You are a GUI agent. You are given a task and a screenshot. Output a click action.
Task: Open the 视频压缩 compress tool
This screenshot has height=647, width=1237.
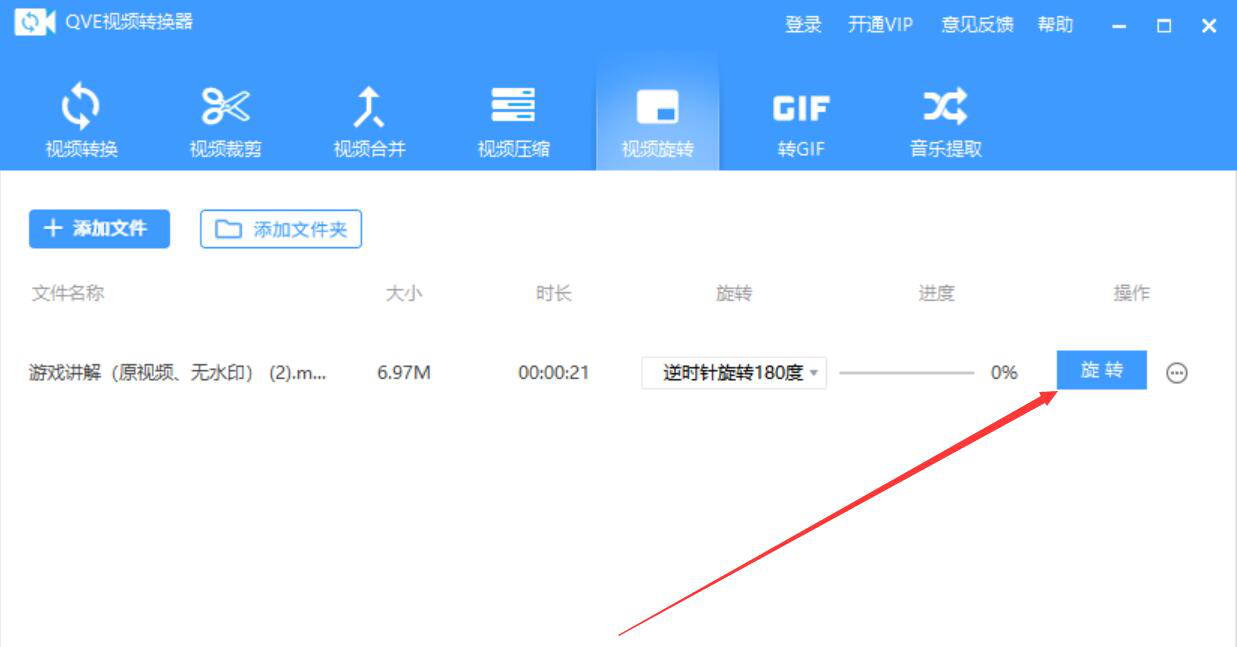(x=513, y=120)
